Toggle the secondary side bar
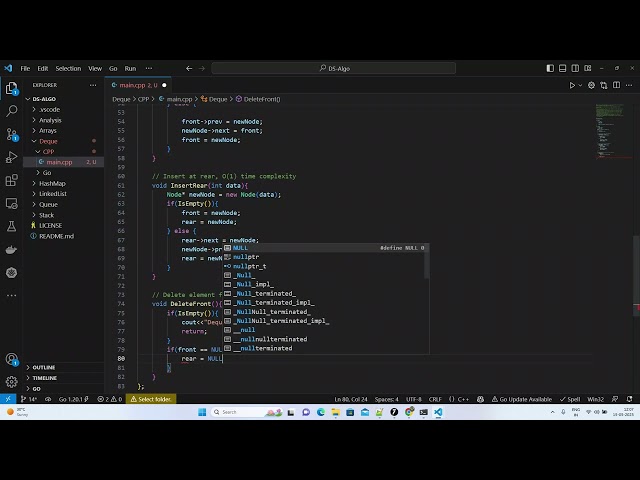This screenshot has width=640, height=480. click(x=575, y=68)
